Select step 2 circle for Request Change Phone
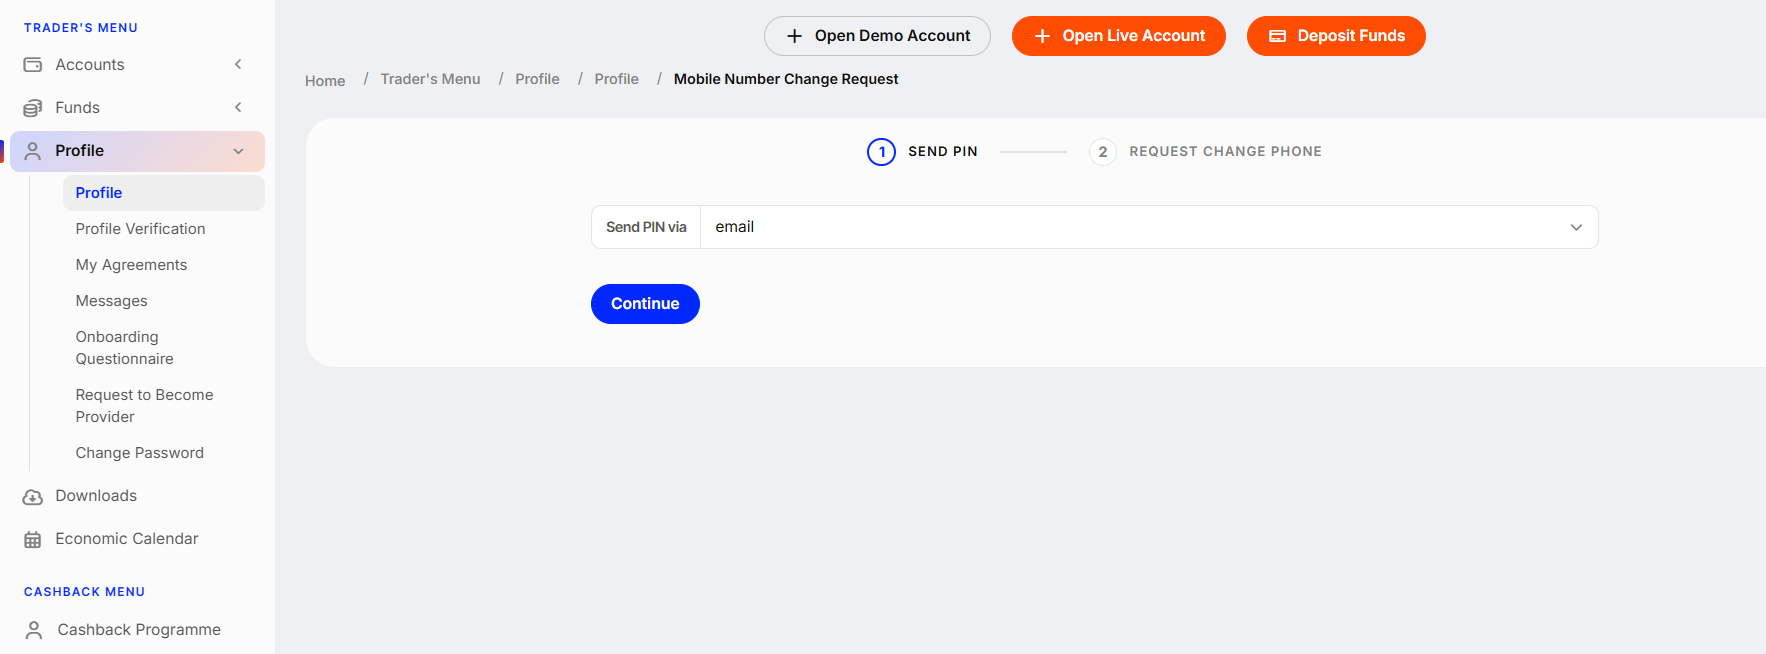 [1103, 152]
